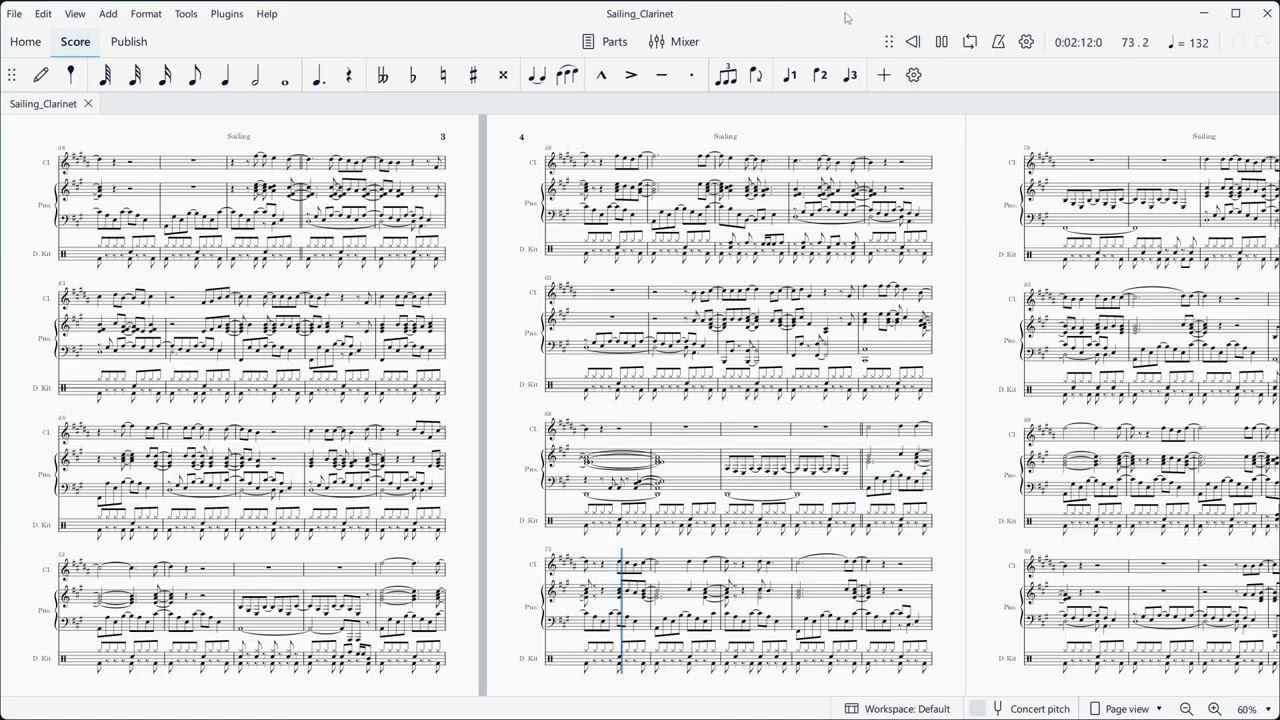Zoom in the score

point(1214,709)
